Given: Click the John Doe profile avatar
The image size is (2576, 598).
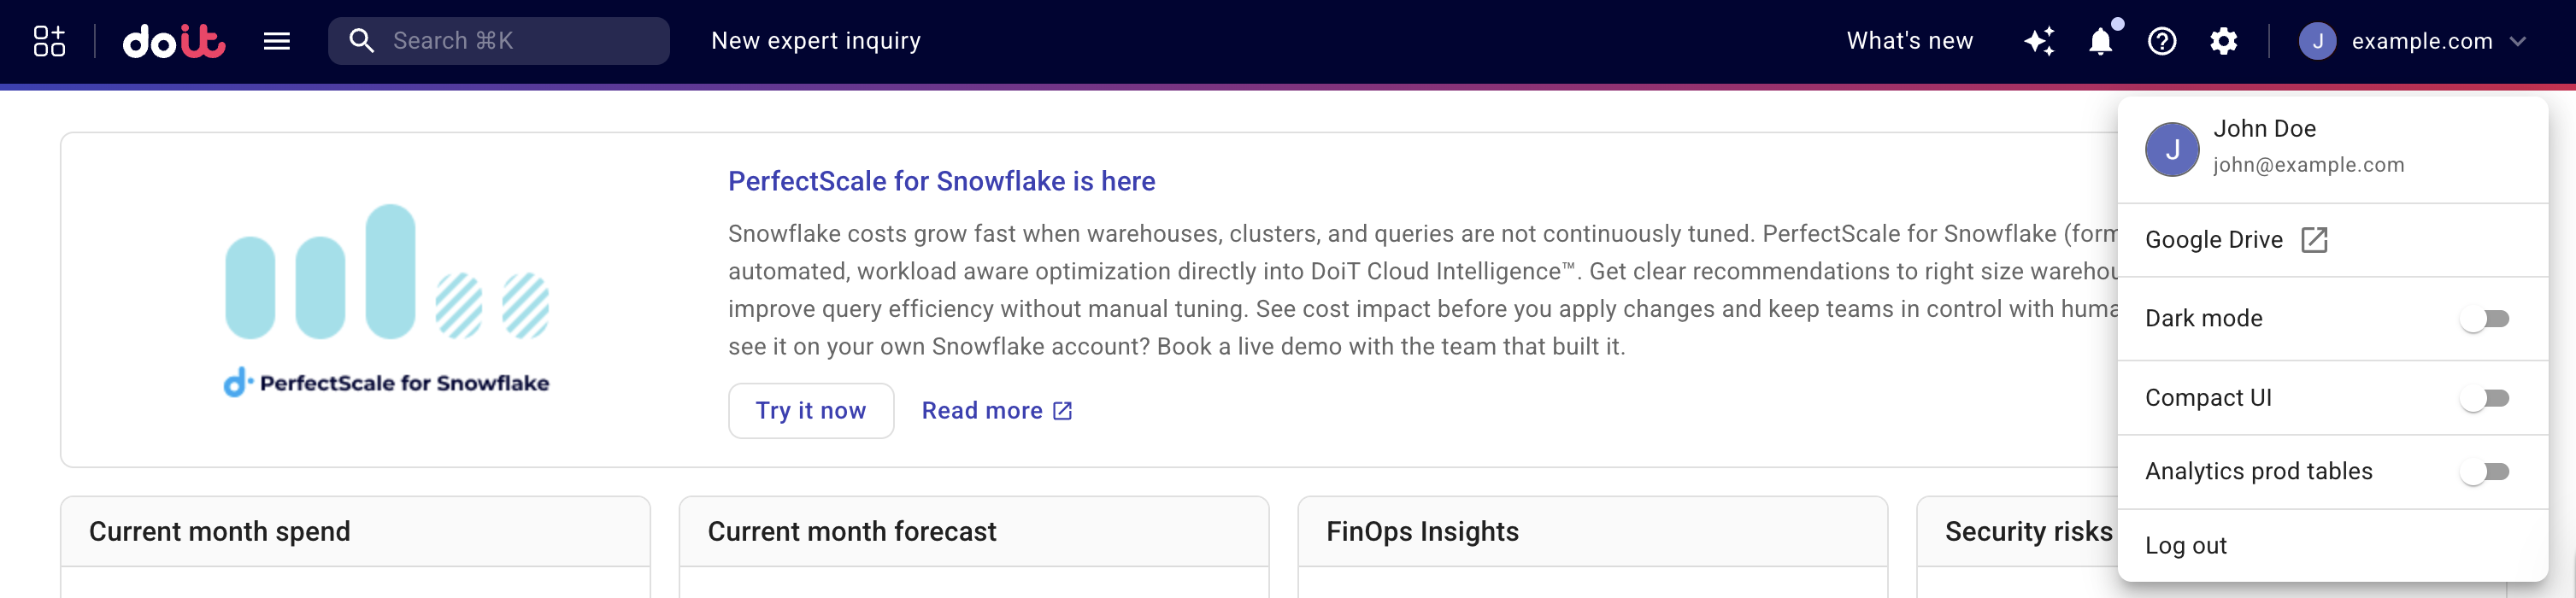Looking at the screenshot, I should [2171, 149].
